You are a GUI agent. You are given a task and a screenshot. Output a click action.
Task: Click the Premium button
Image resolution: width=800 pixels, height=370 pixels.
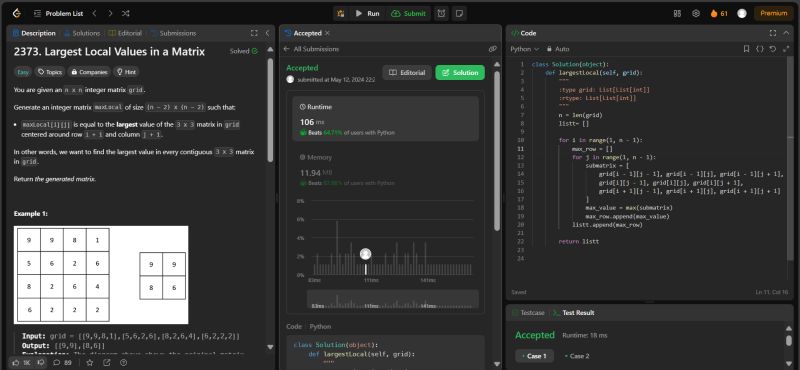[773, 14]
